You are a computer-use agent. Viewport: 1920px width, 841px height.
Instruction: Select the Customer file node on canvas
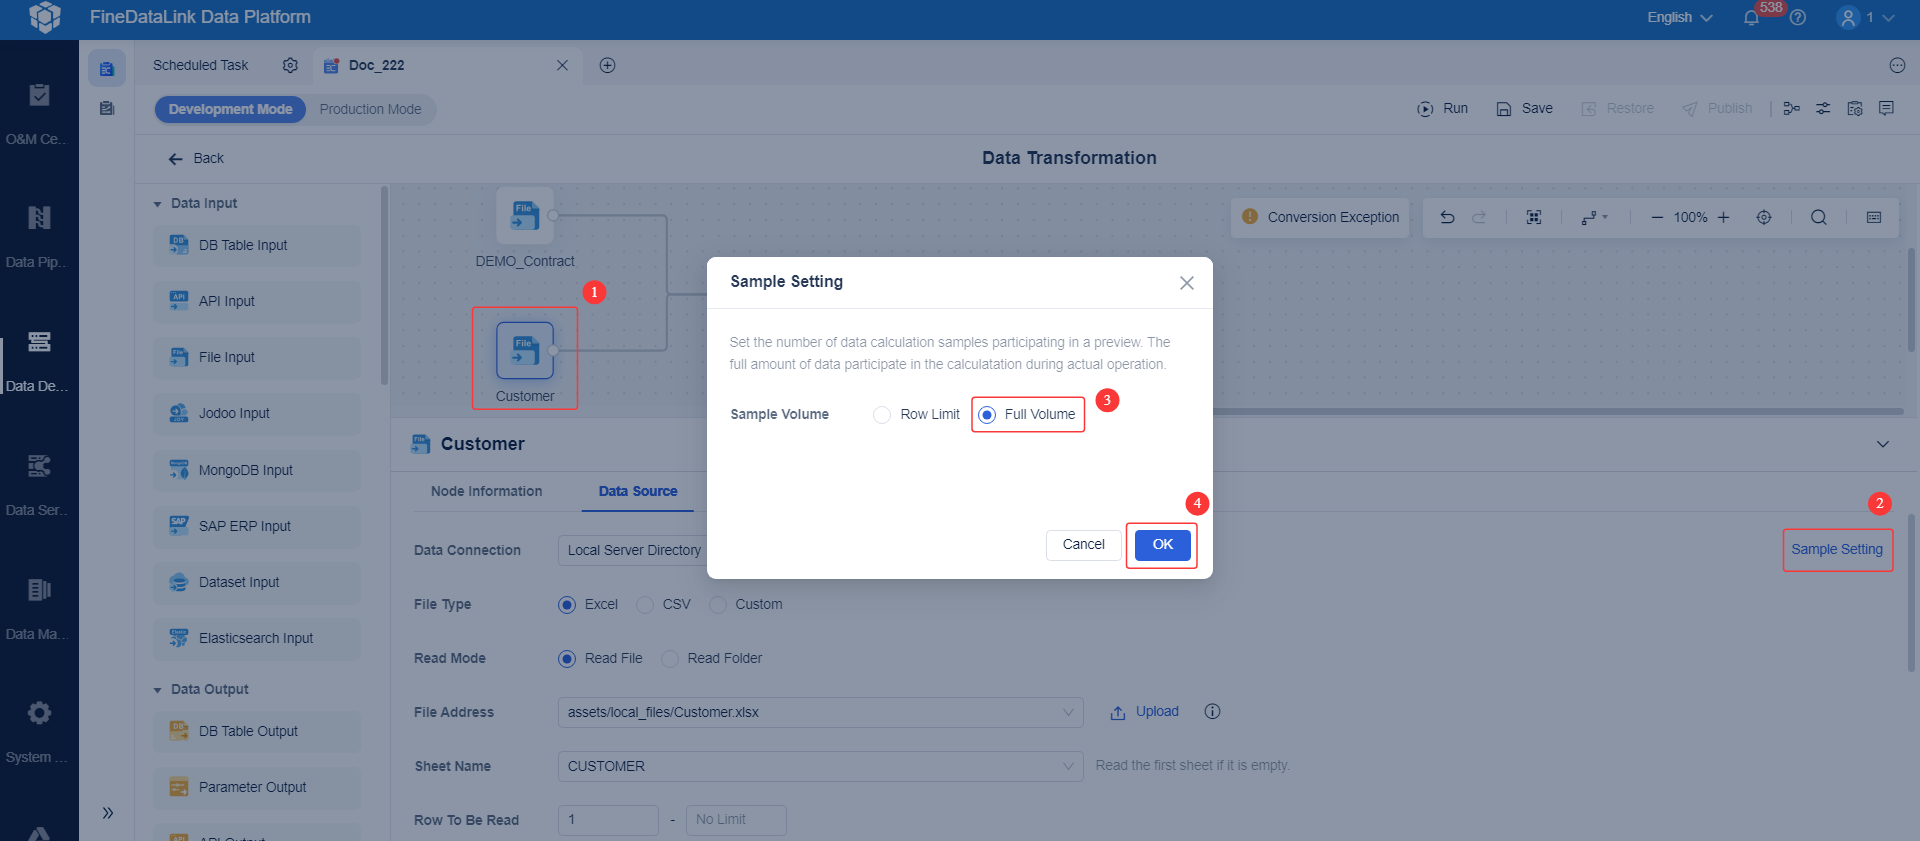coord(525,350)
